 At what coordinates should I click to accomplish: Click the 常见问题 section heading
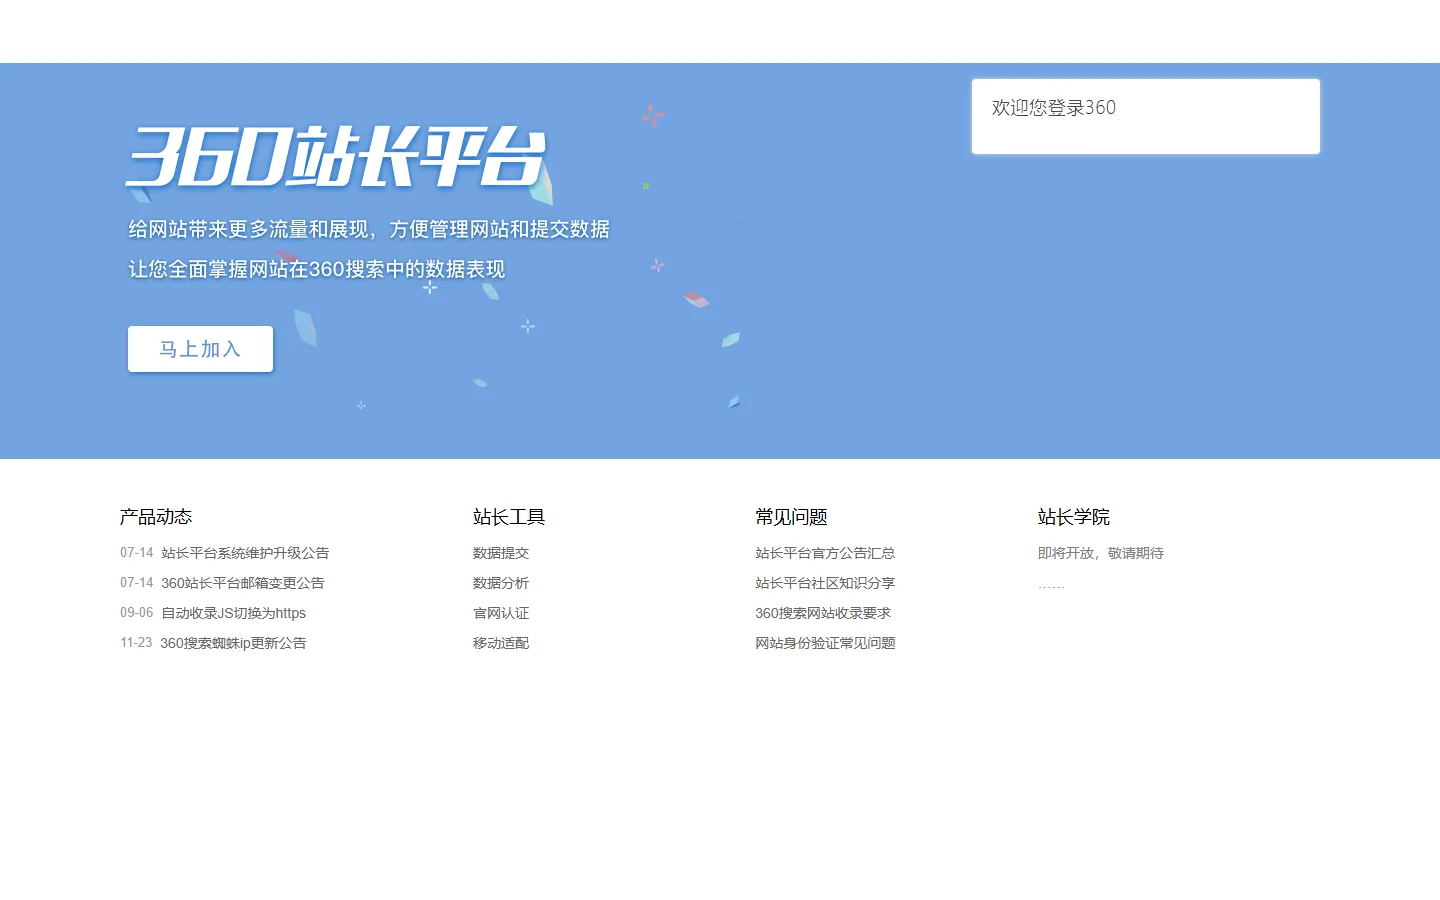791,517
